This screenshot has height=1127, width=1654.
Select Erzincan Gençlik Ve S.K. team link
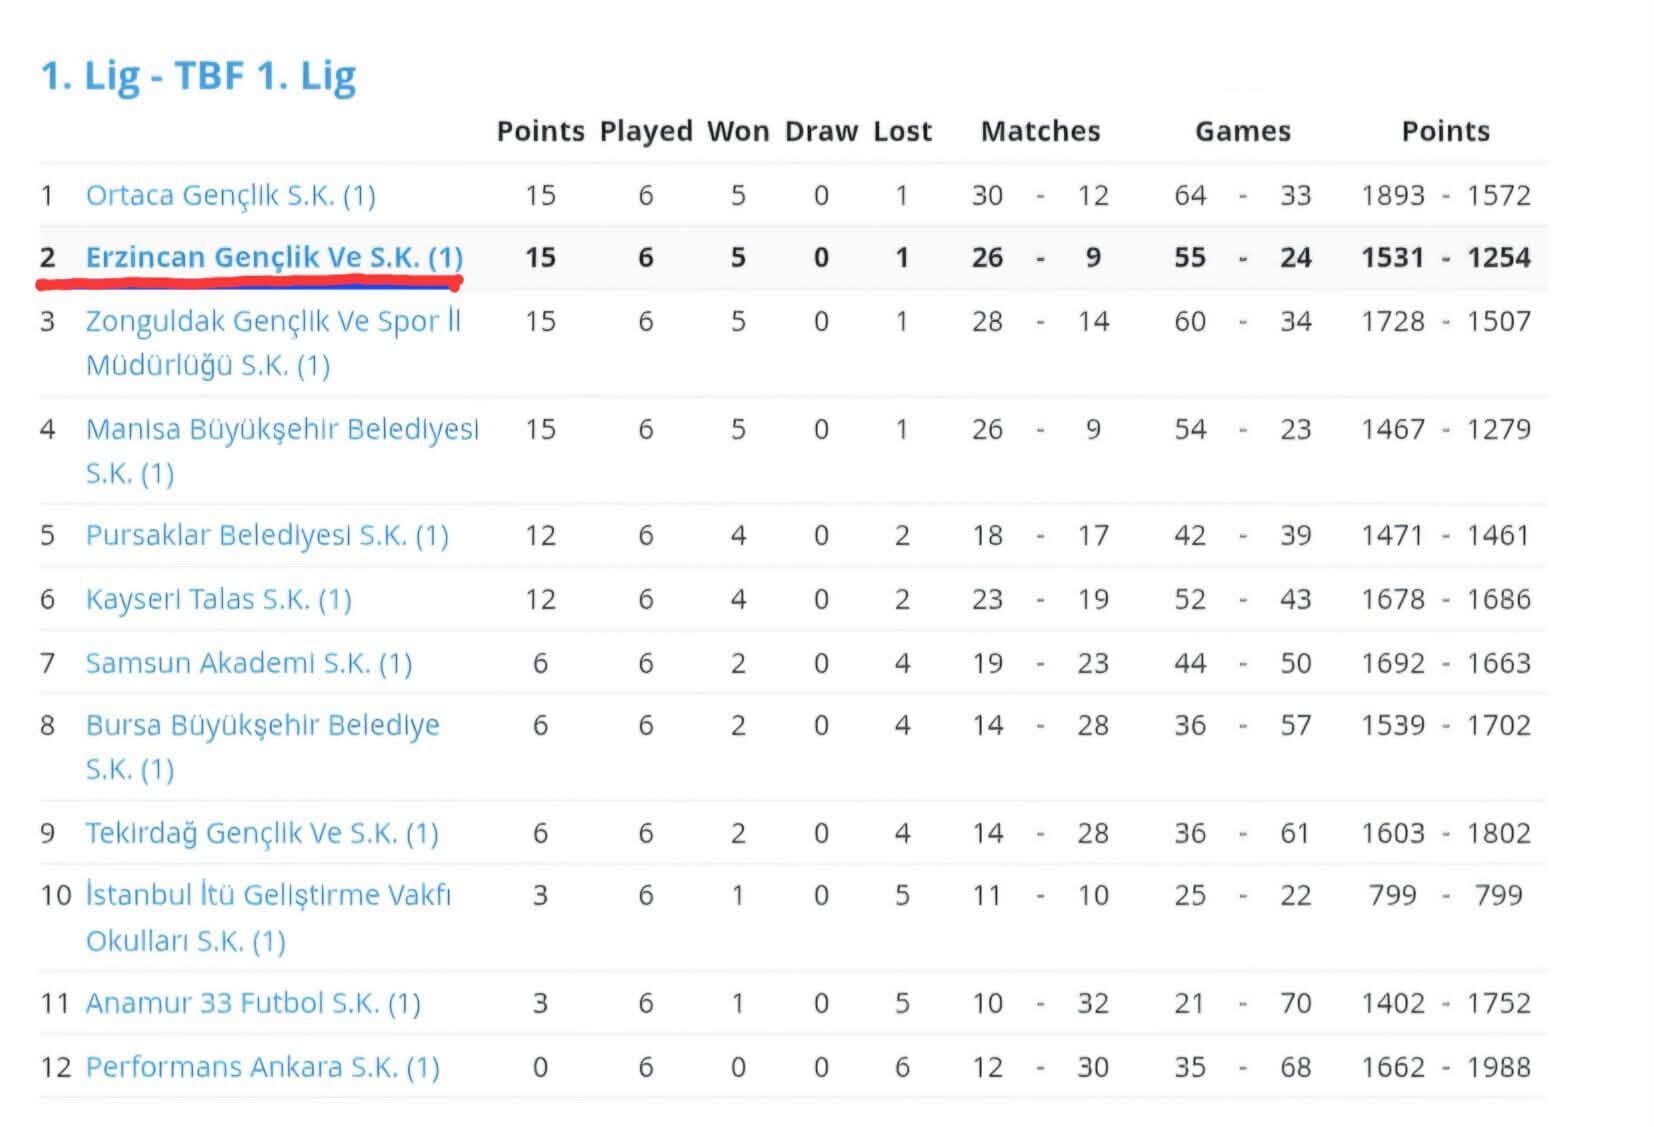coord(274,258)
